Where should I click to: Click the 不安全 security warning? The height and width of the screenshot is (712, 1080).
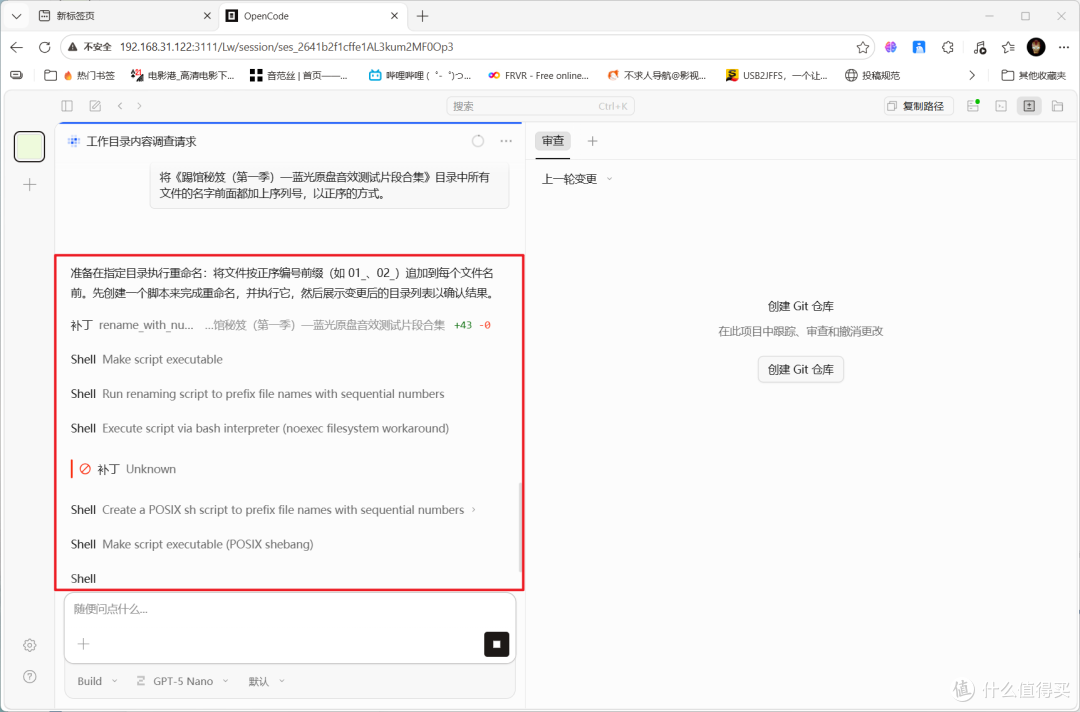tap(90, 47)
